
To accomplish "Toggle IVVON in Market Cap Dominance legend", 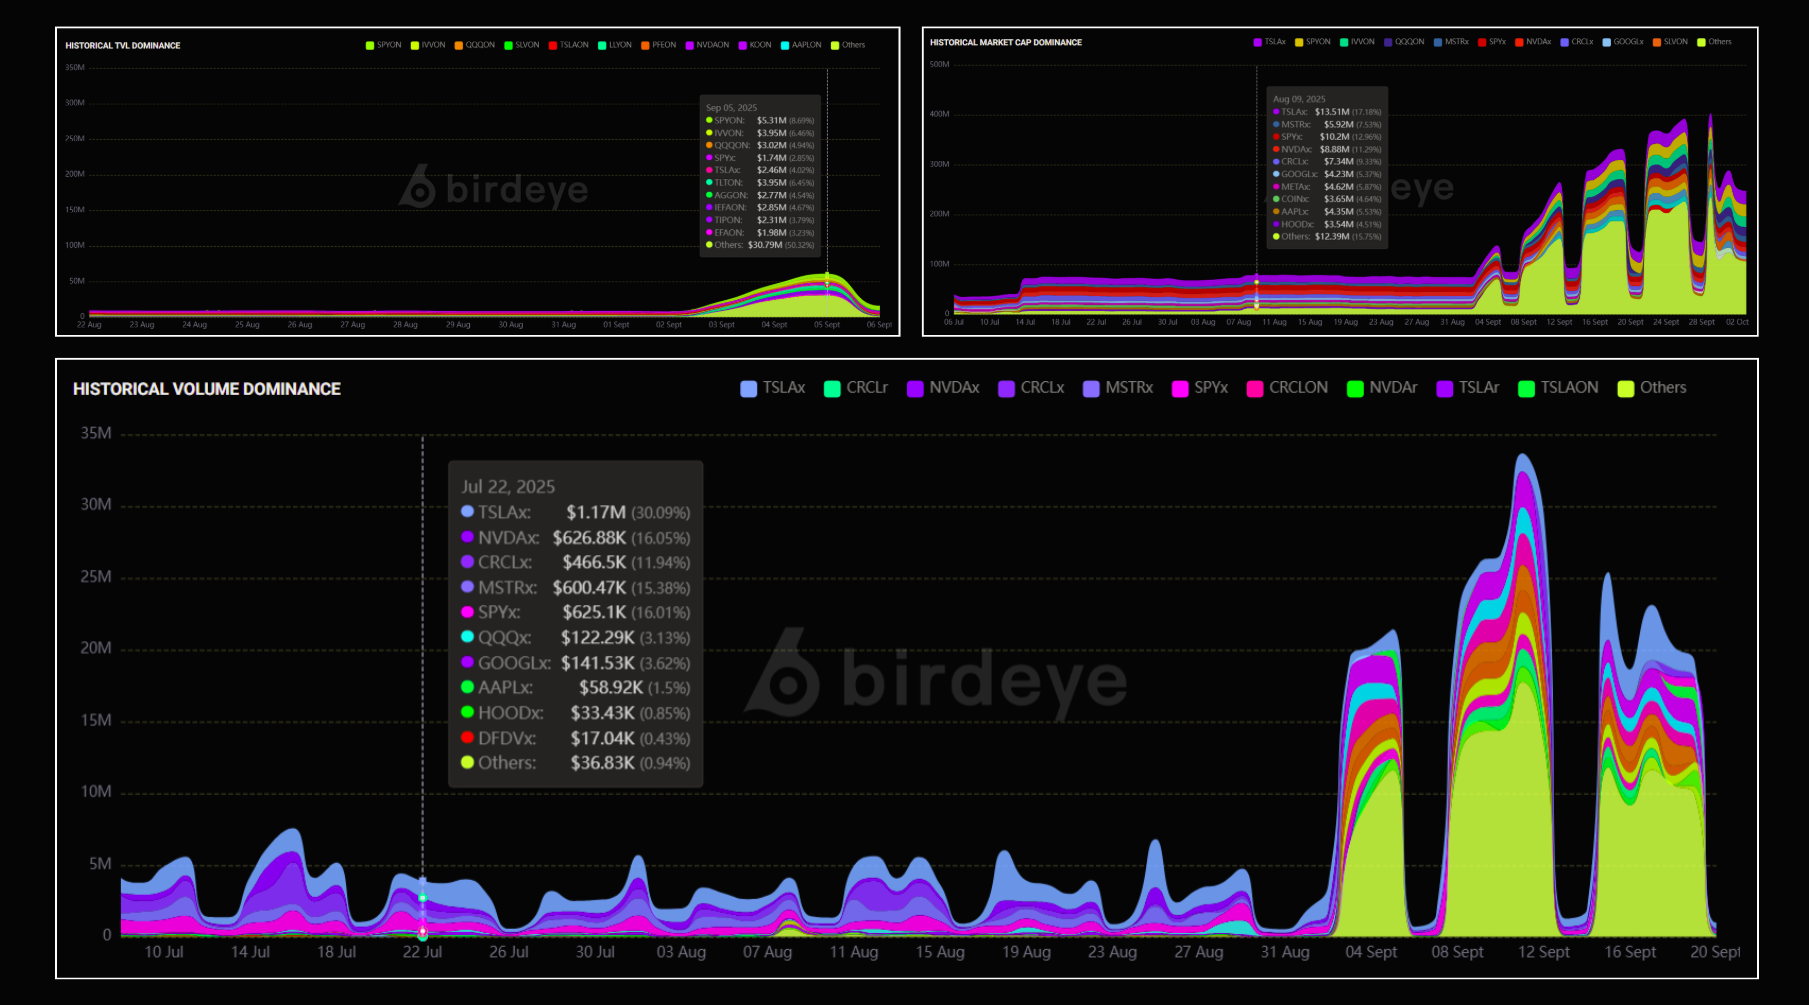I will [x=1357, y=42].
